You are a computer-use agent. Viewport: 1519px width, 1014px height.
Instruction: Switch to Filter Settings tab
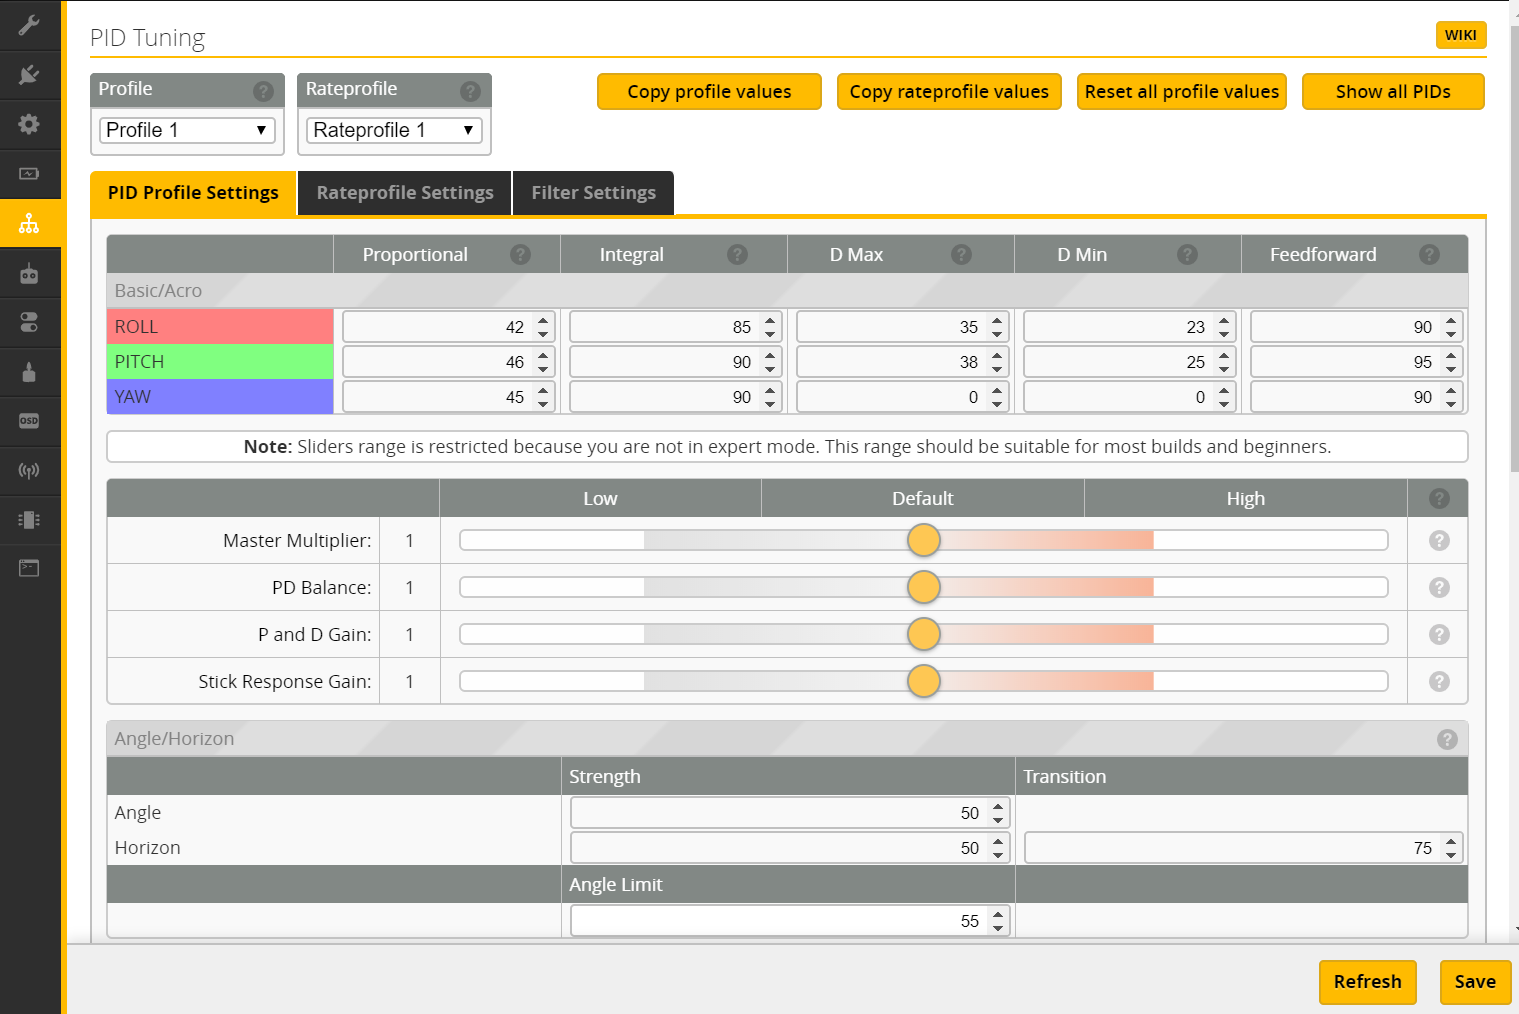point(593,193)
